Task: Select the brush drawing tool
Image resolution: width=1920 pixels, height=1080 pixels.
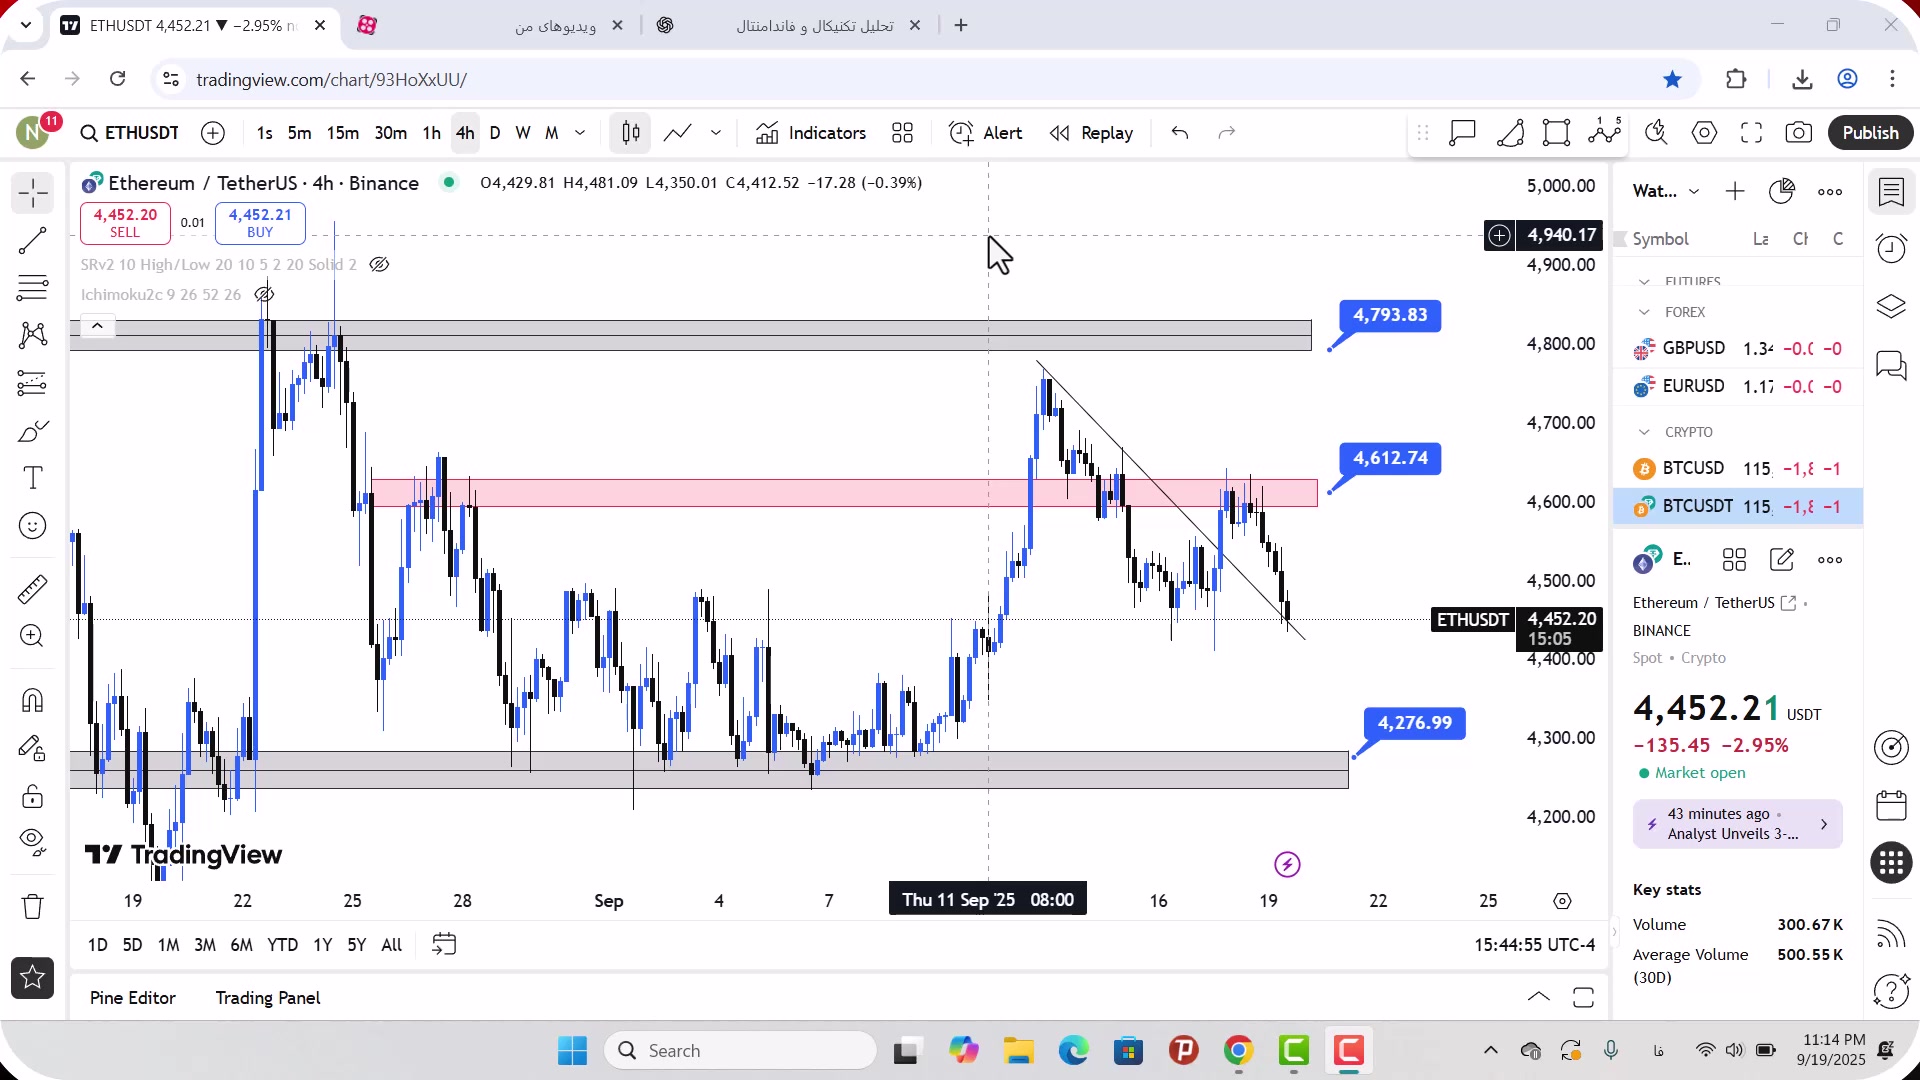Action: pyautogui.click(x=33, y=431)
